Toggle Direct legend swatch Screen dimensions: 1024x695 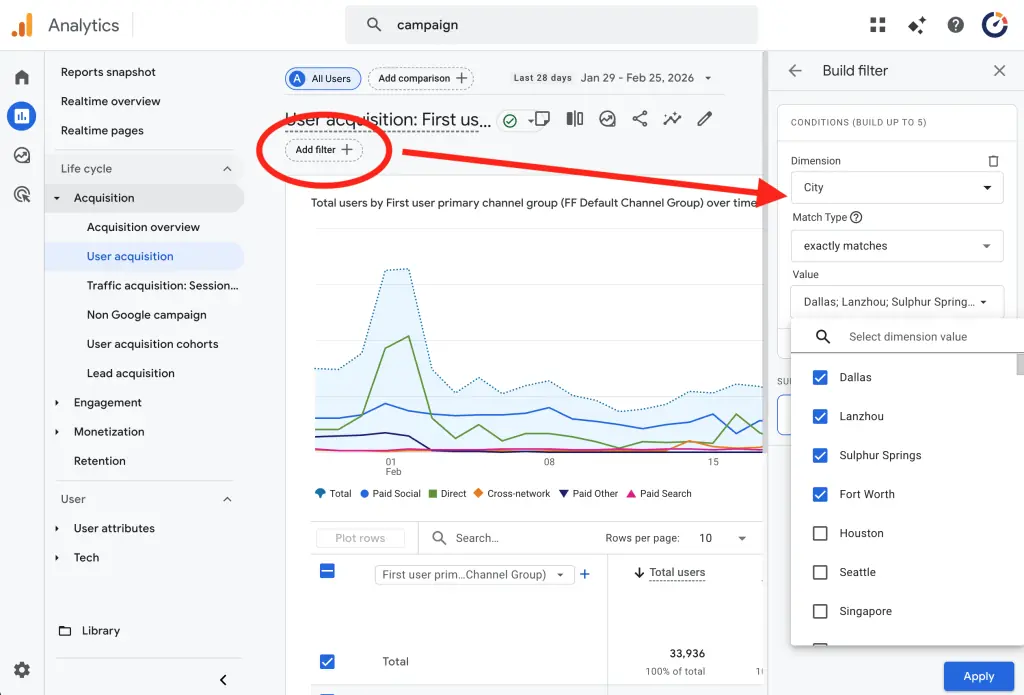pos(432,494)
